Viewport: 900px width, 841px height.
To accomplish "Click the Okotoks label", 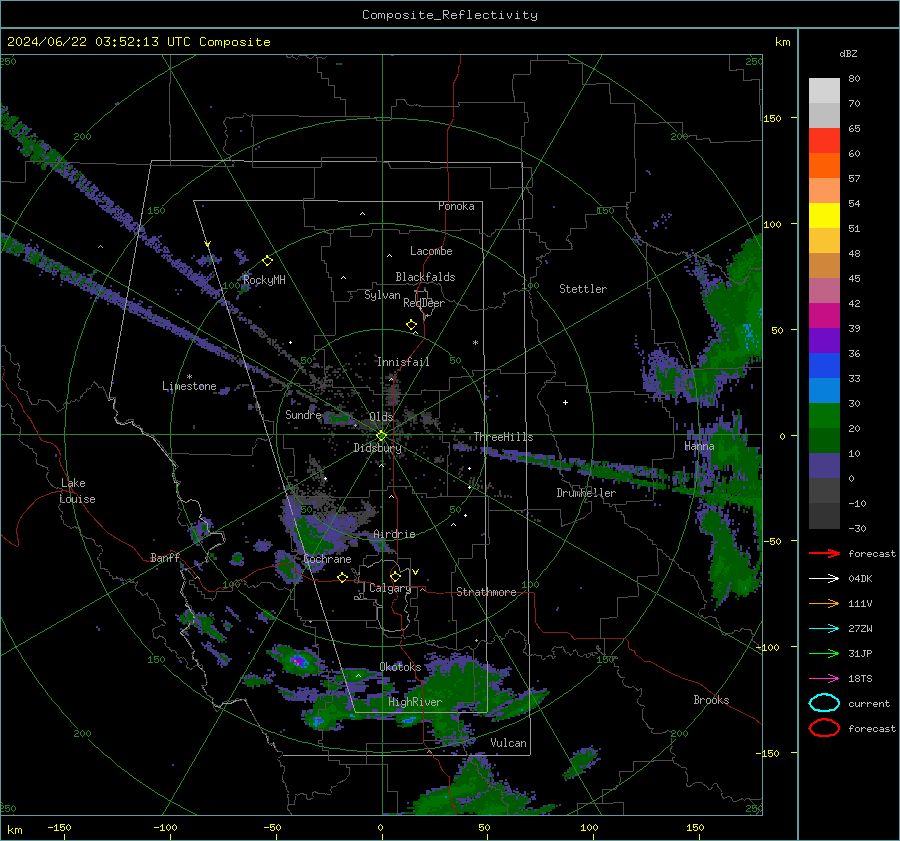I will (400, 667).
